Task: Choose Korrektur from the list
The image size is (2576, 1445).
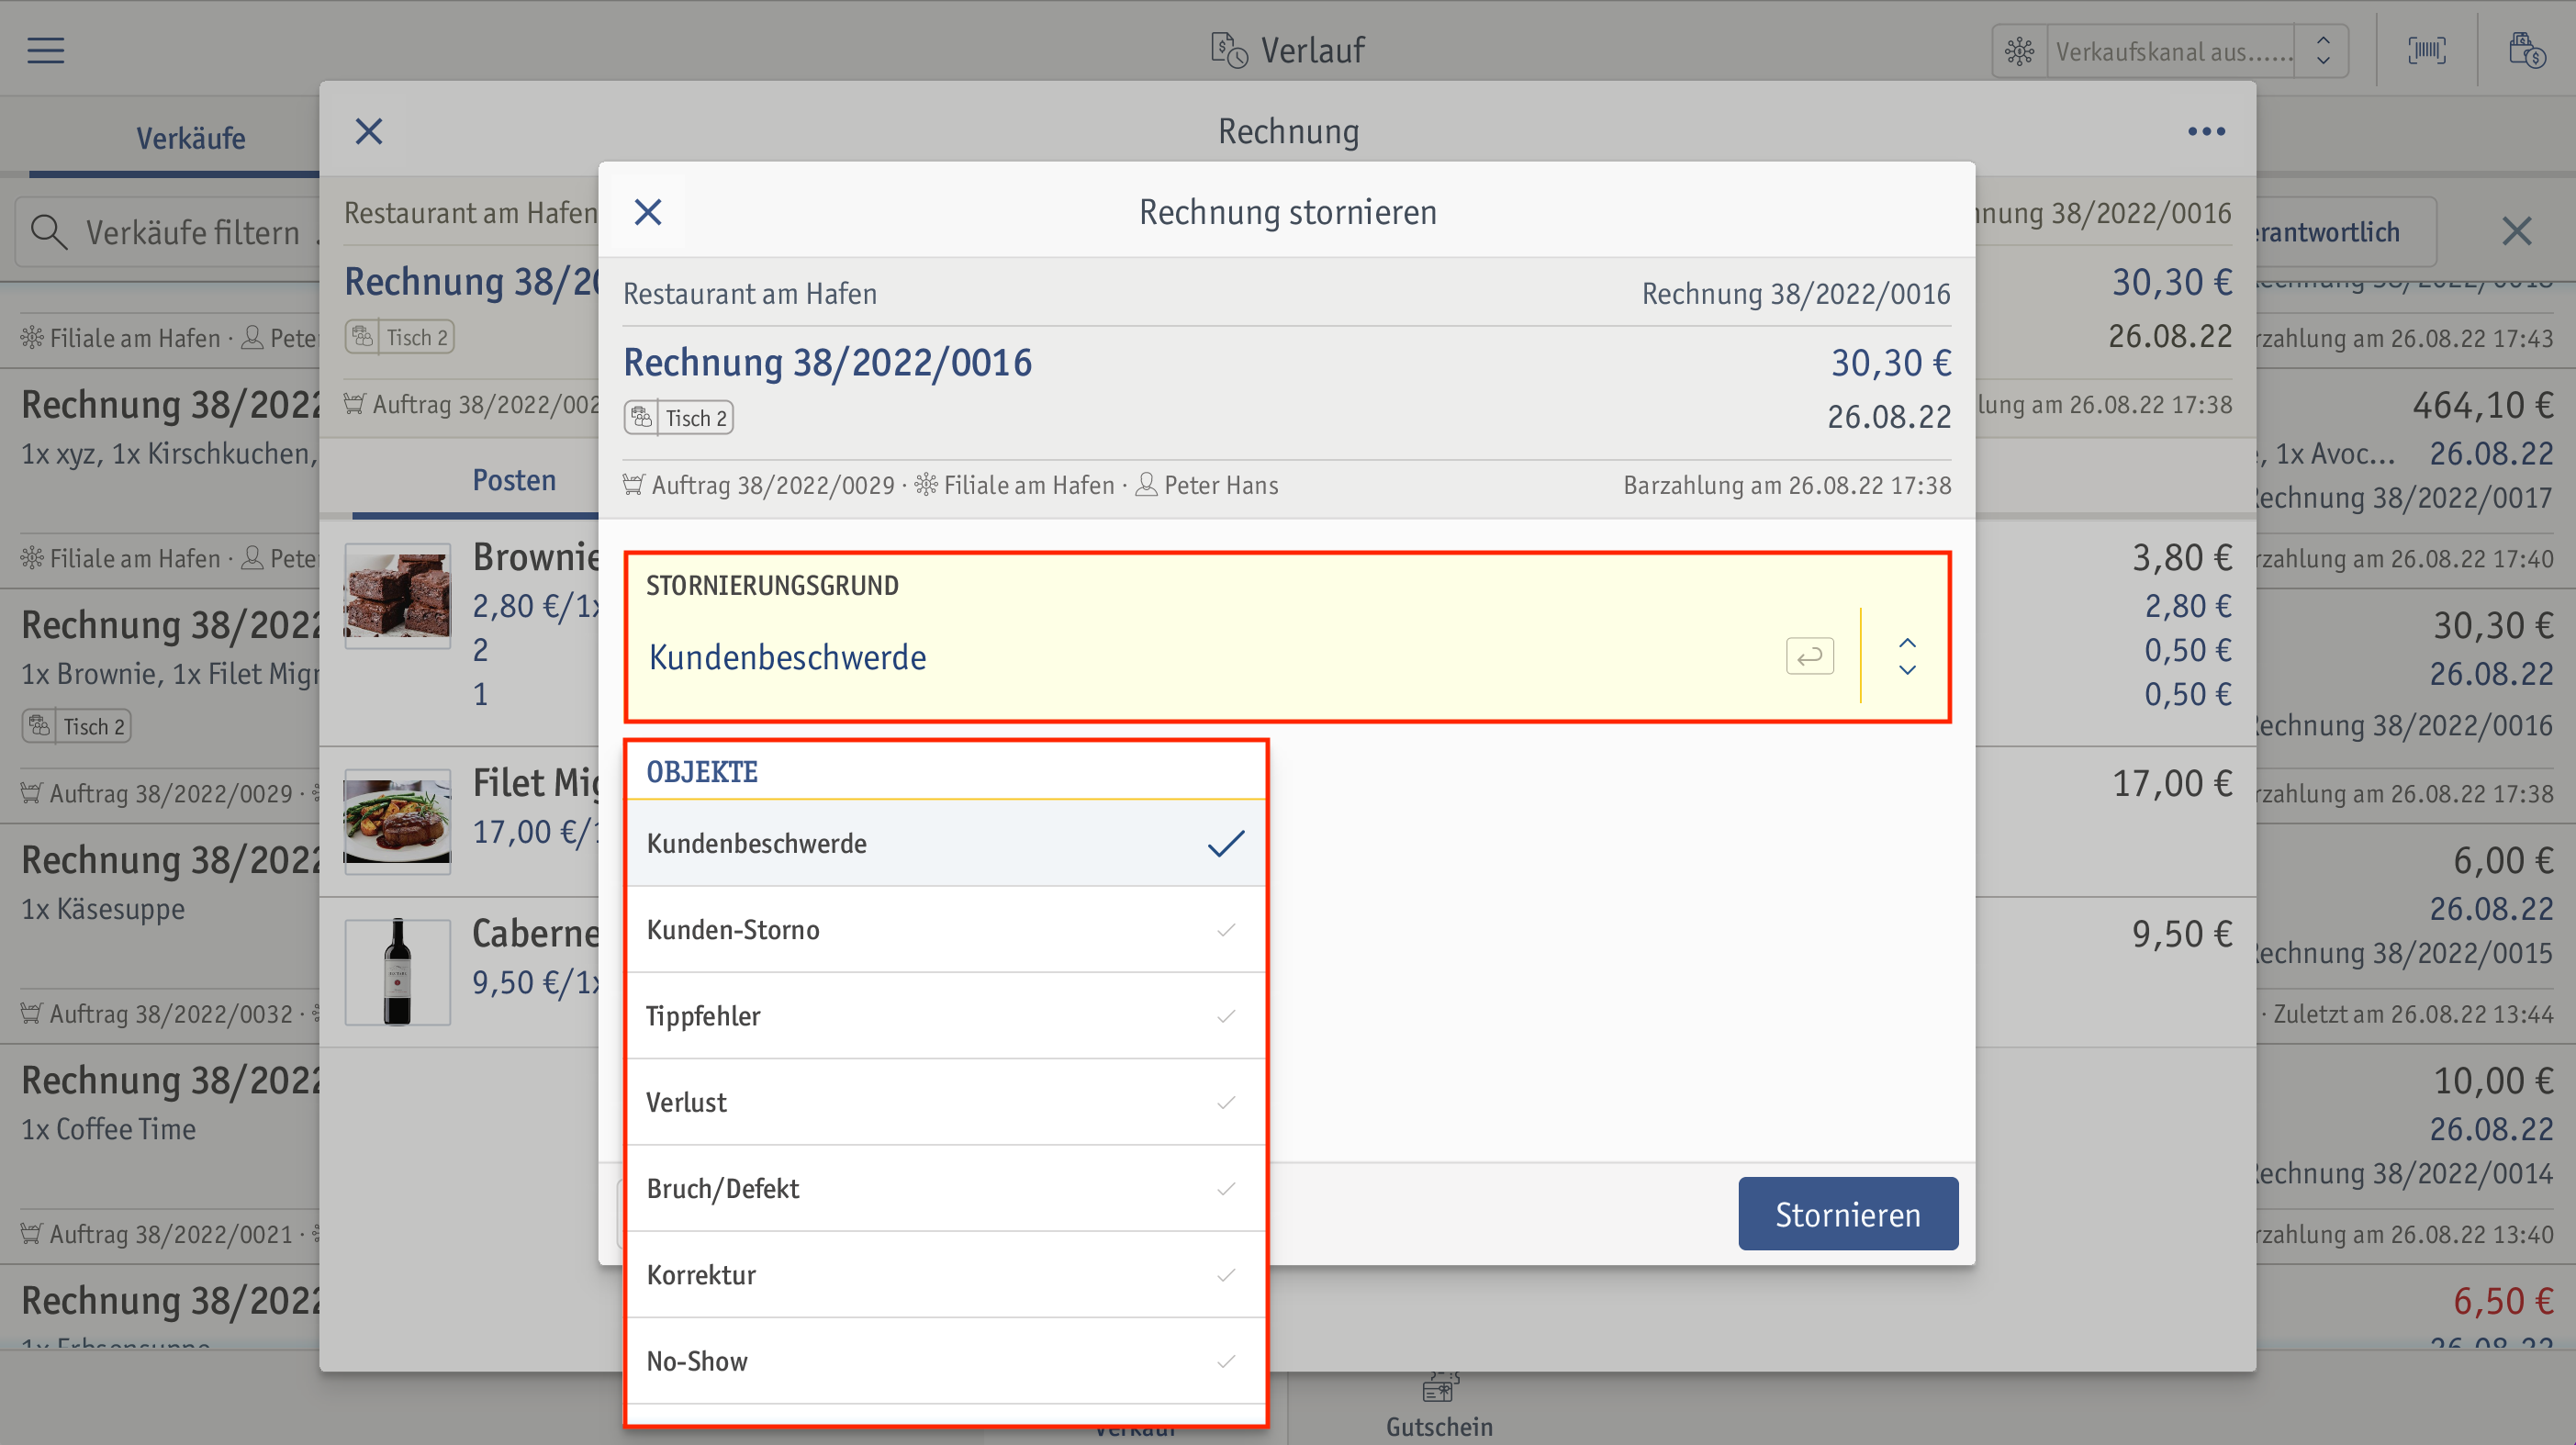Action: [x=945, y=1275]
